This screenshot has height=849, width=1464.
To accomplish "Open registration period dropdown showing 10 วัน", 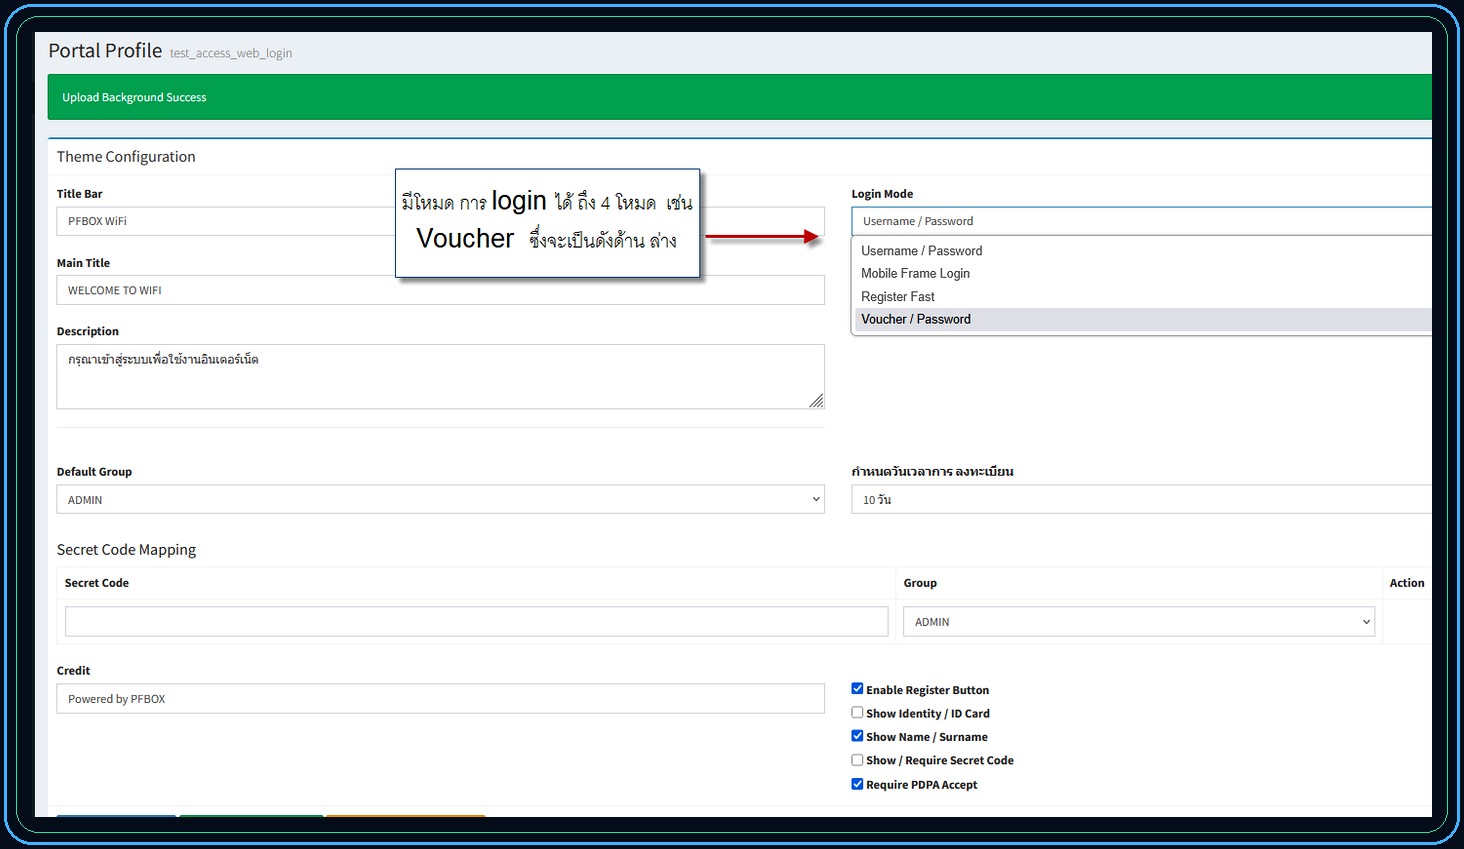I will tap(1141, 499).
